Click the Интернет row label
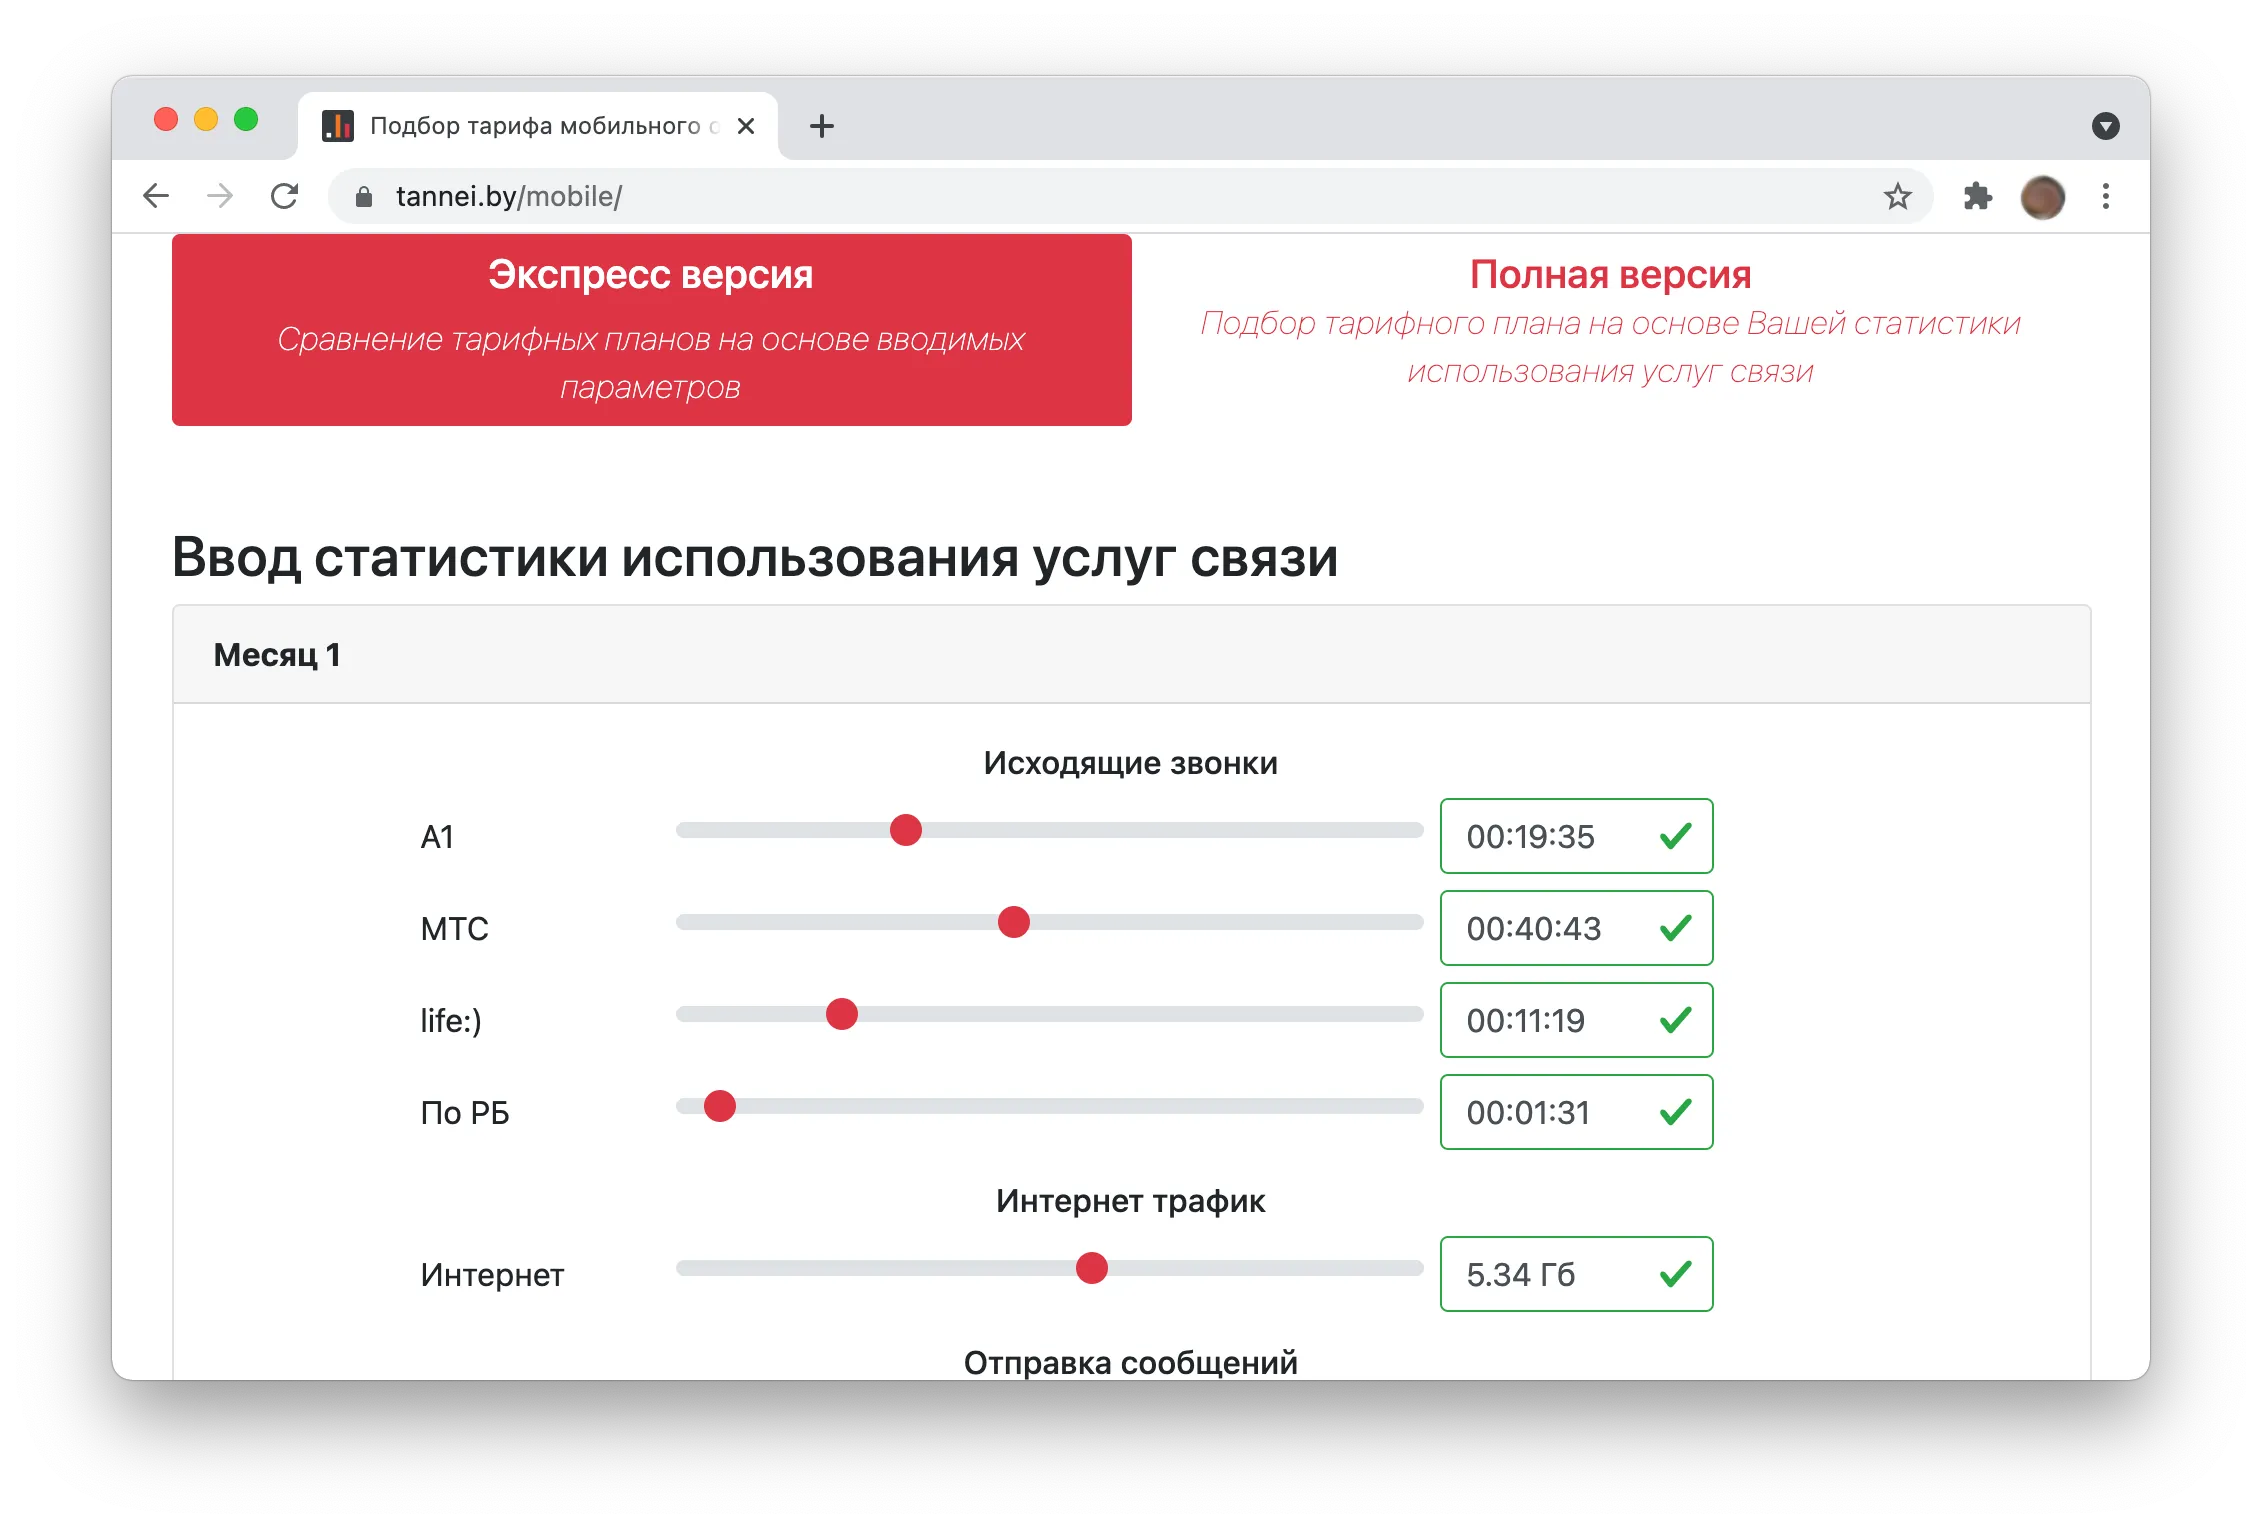 [492, 1275]
